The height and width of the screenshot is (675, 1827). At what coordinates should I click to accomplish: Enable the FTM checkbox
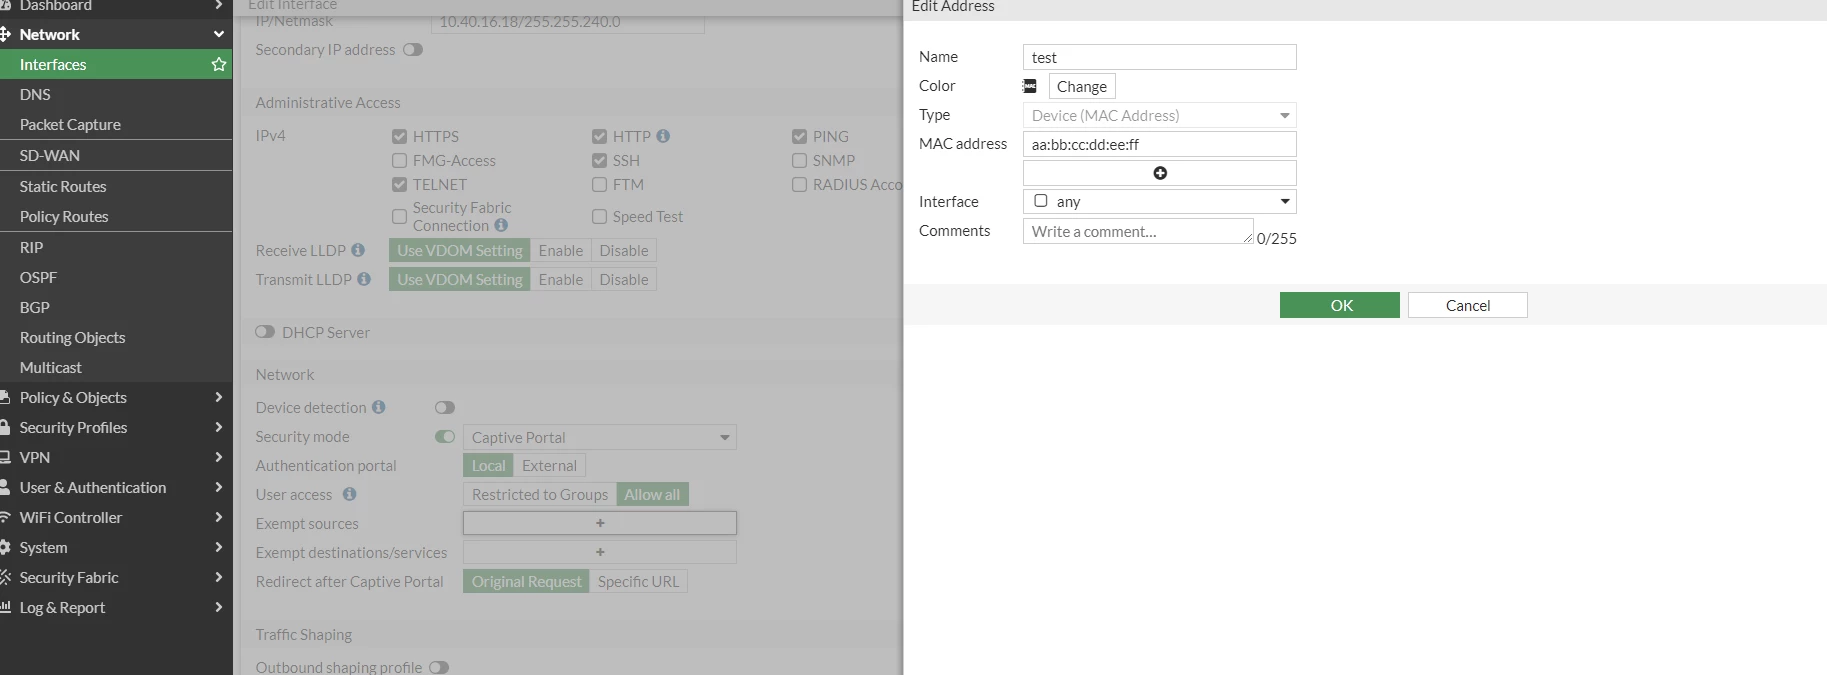pos(600,184)
